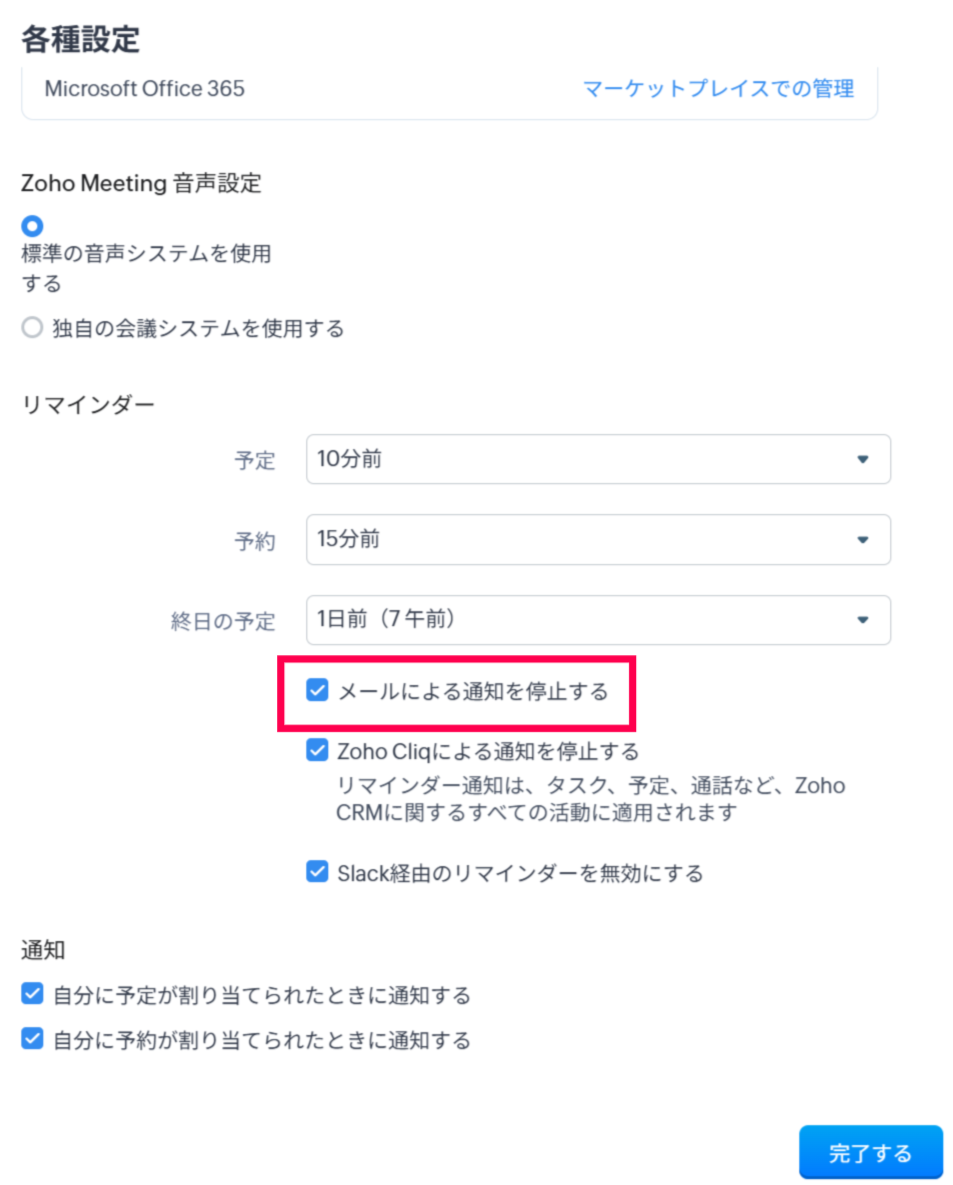Uncheck メールによる通知を停止する checkbox

click(x=317, y=690)
